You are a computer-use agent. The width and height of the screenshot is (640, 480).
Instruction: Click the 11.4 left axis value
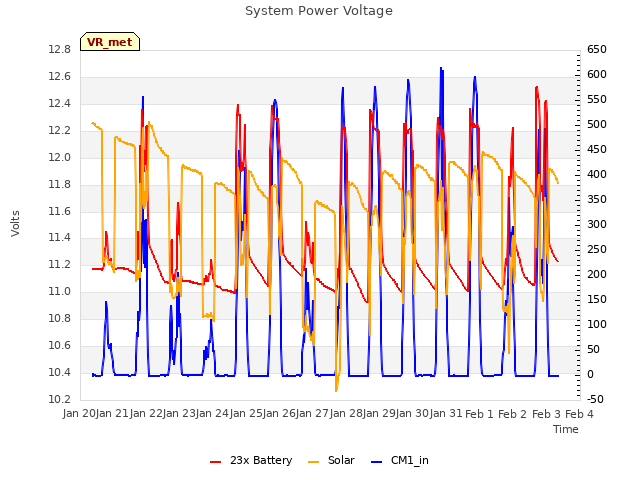pos(60,238)
